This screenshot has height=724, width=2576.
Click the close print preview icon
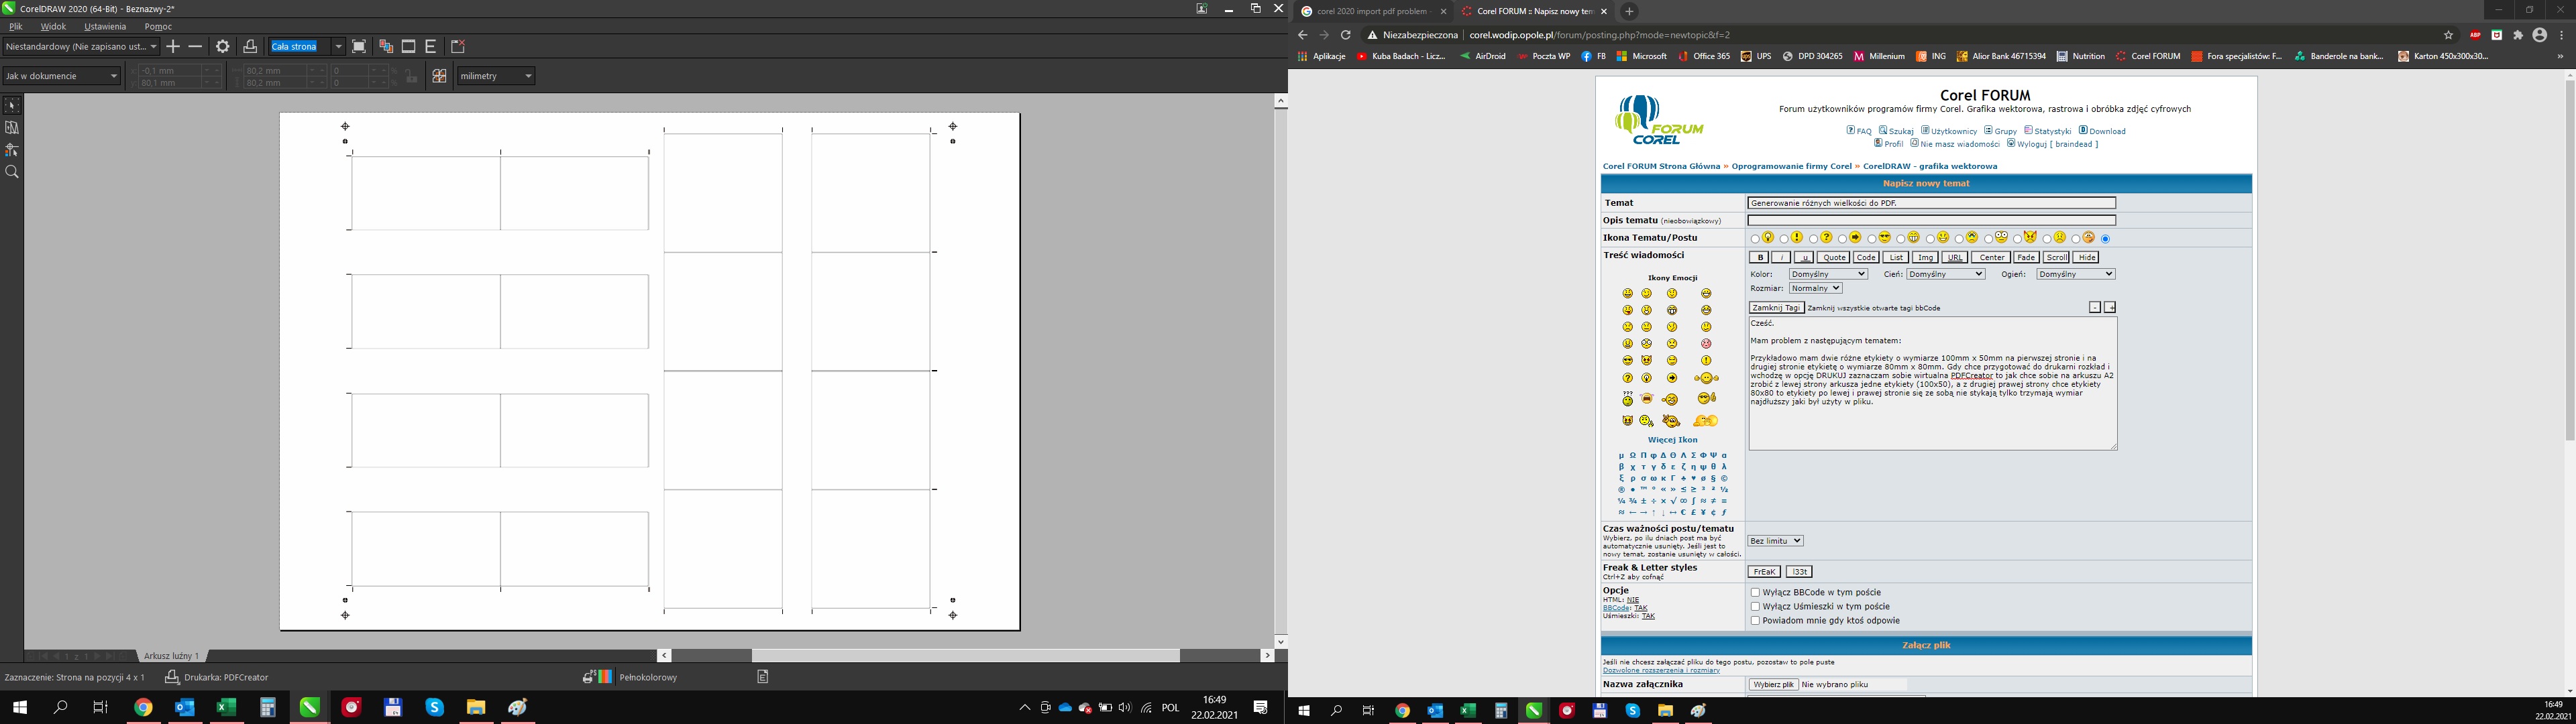pyautogui.click(x=459, y=47)
